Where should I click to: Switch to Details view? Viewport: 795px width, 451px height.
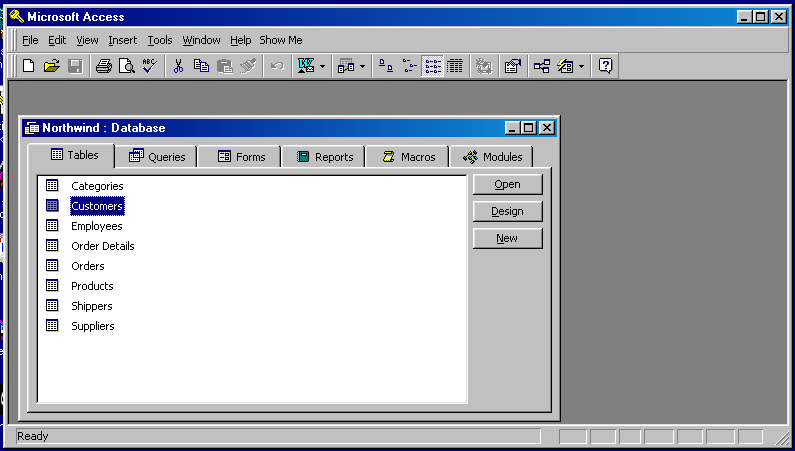click(x=455, y=66)
